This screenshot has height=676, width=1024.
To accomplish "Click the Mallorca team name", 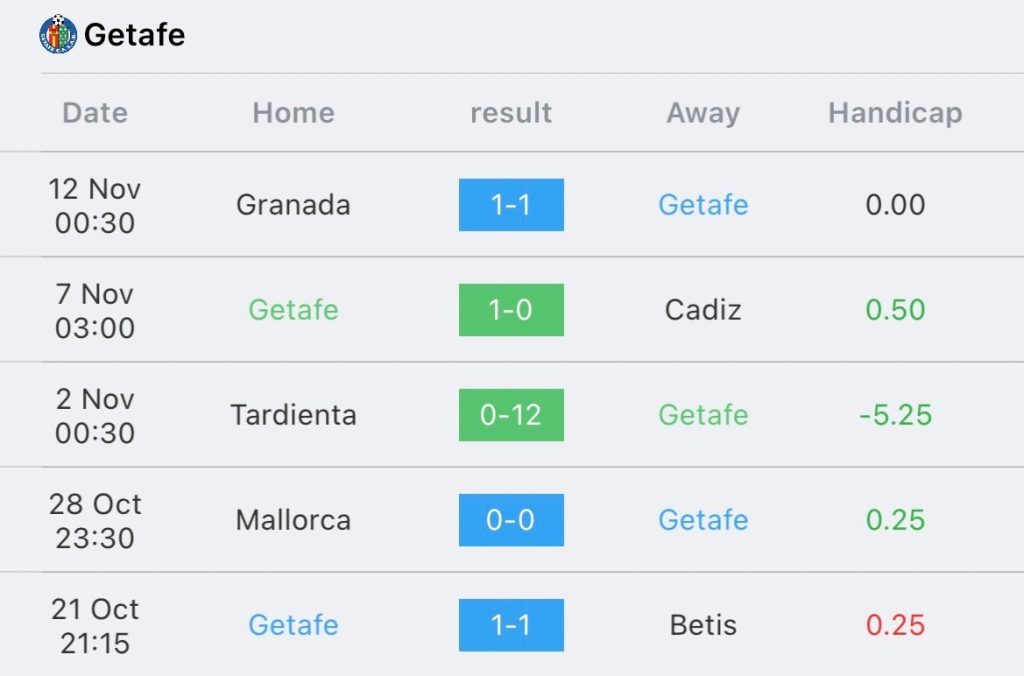I will coord(293,520).
